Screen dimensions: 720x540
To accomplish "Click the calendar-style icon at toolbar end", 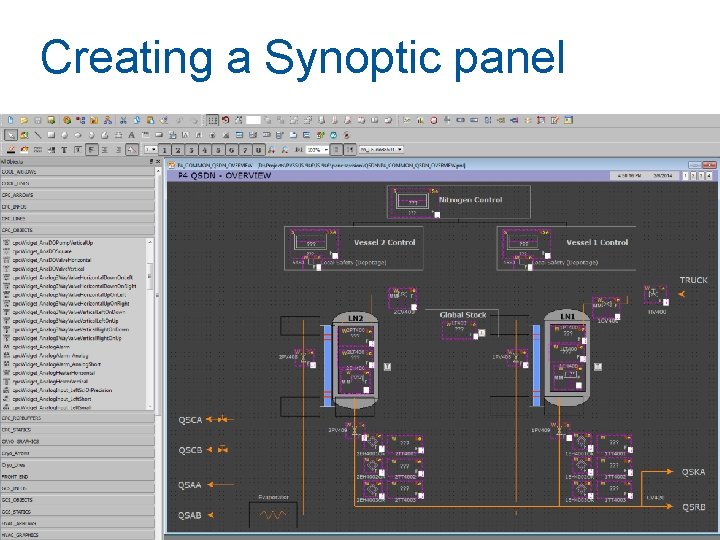I will [568, 120].
